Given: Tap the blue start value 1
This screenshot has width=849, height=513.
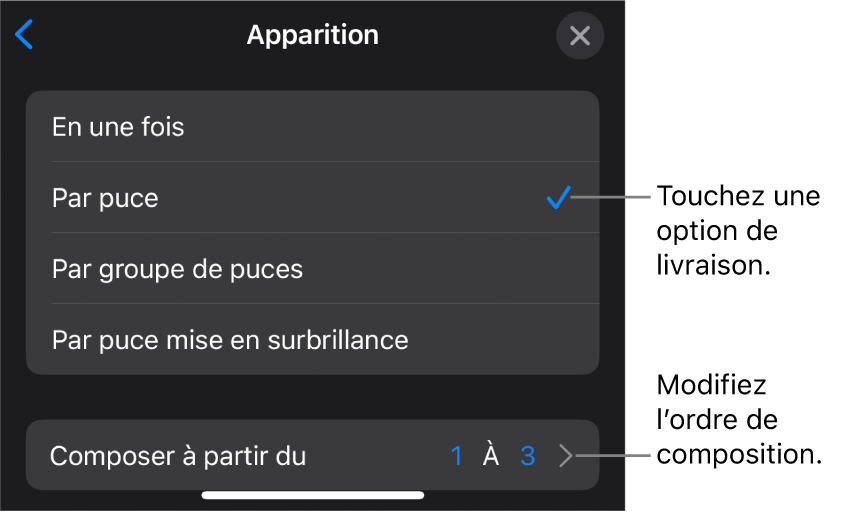Looking at the screenshot, I should click(x=456, y=457).
